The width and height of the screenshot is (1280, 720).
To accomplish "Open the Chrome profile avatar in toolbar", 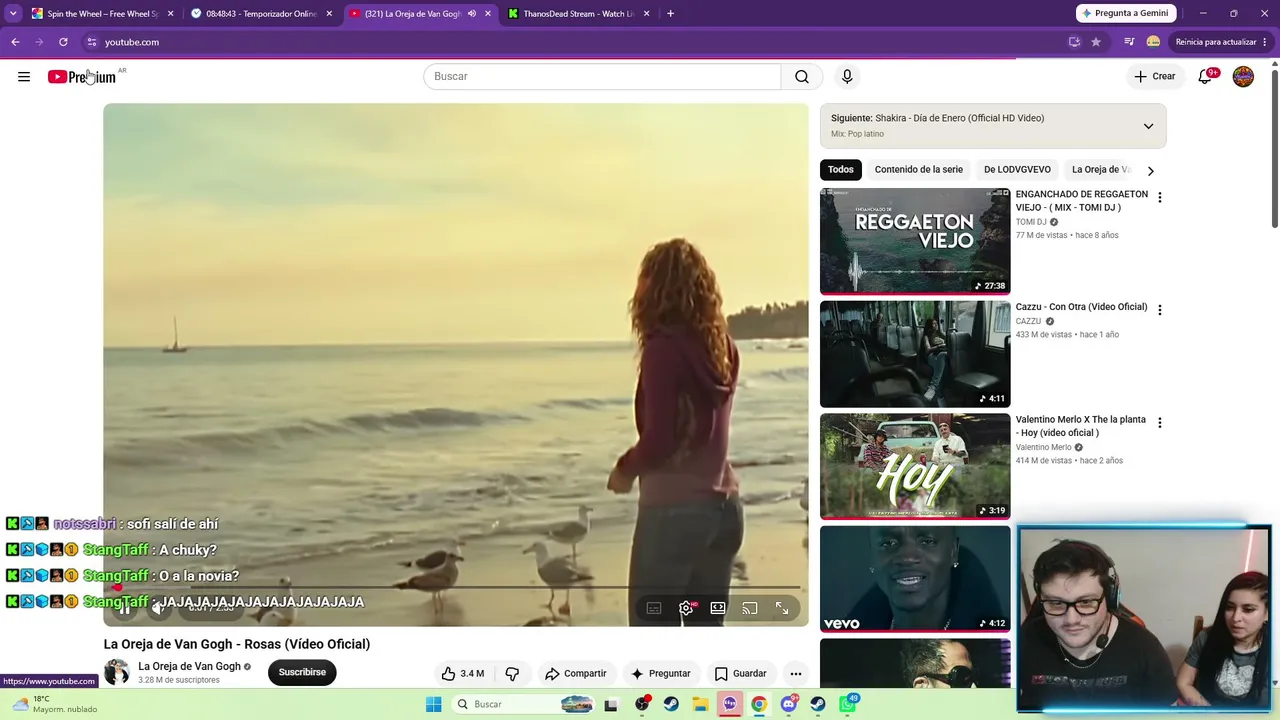I will pyautogui.click(x=1153, y=42).
